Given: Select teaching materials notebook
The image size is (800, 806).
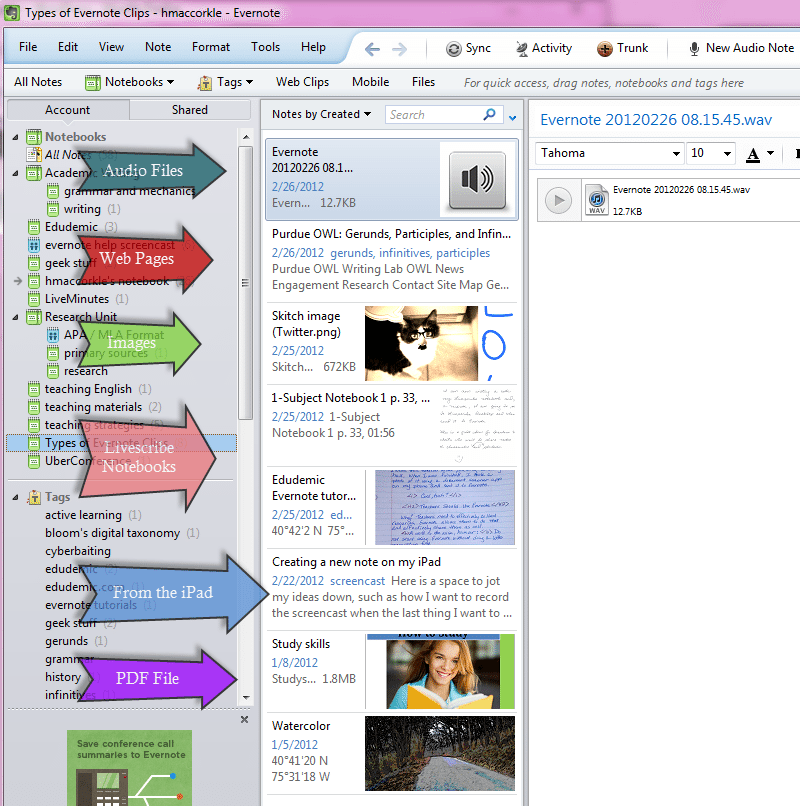Looking at the screenshot, I should click(x=94, y=407).
